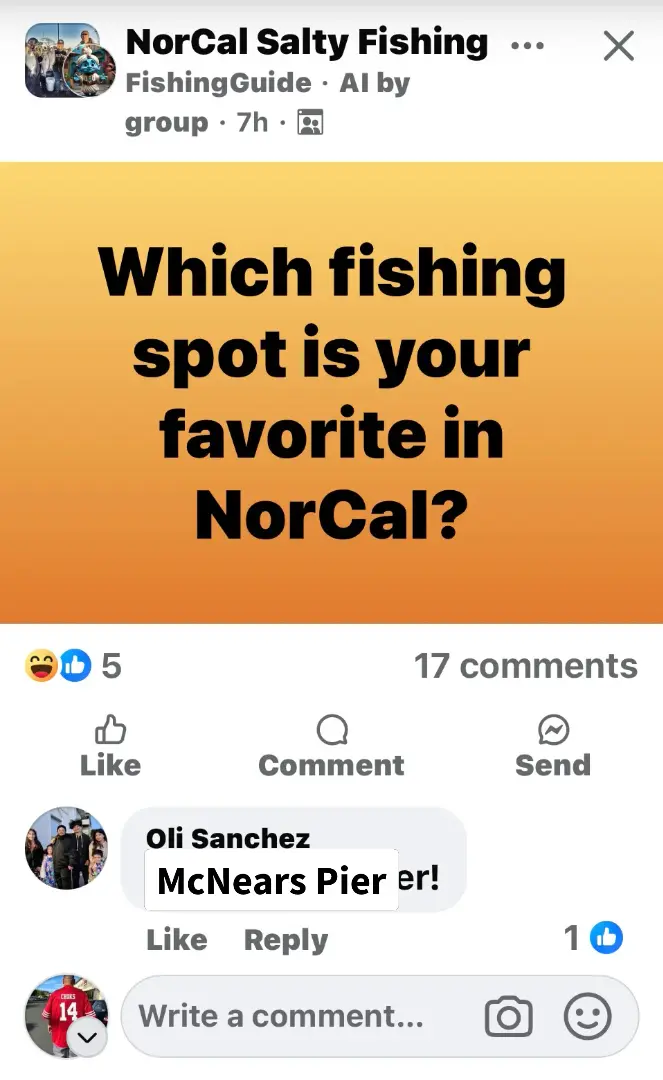Open camera icon in comment box
Viewport: 663px width, 1080px height.
tap(508, 1017)
